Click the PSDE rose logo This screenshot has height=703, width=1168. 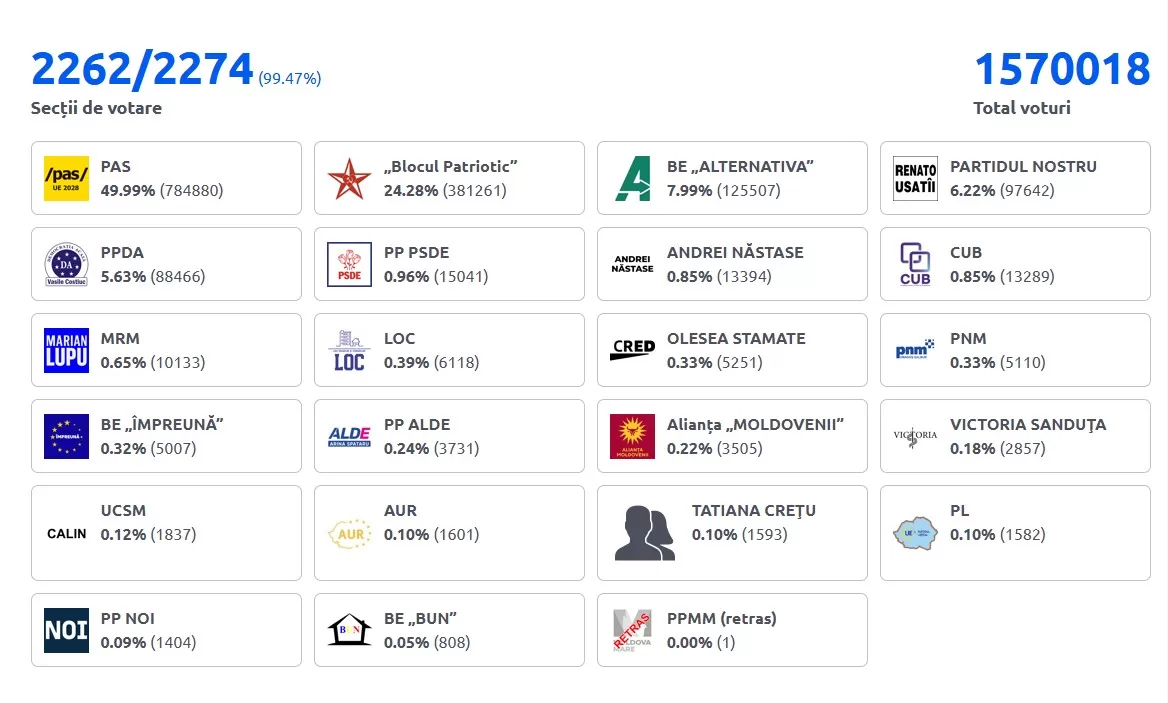(x=349, y=264)
